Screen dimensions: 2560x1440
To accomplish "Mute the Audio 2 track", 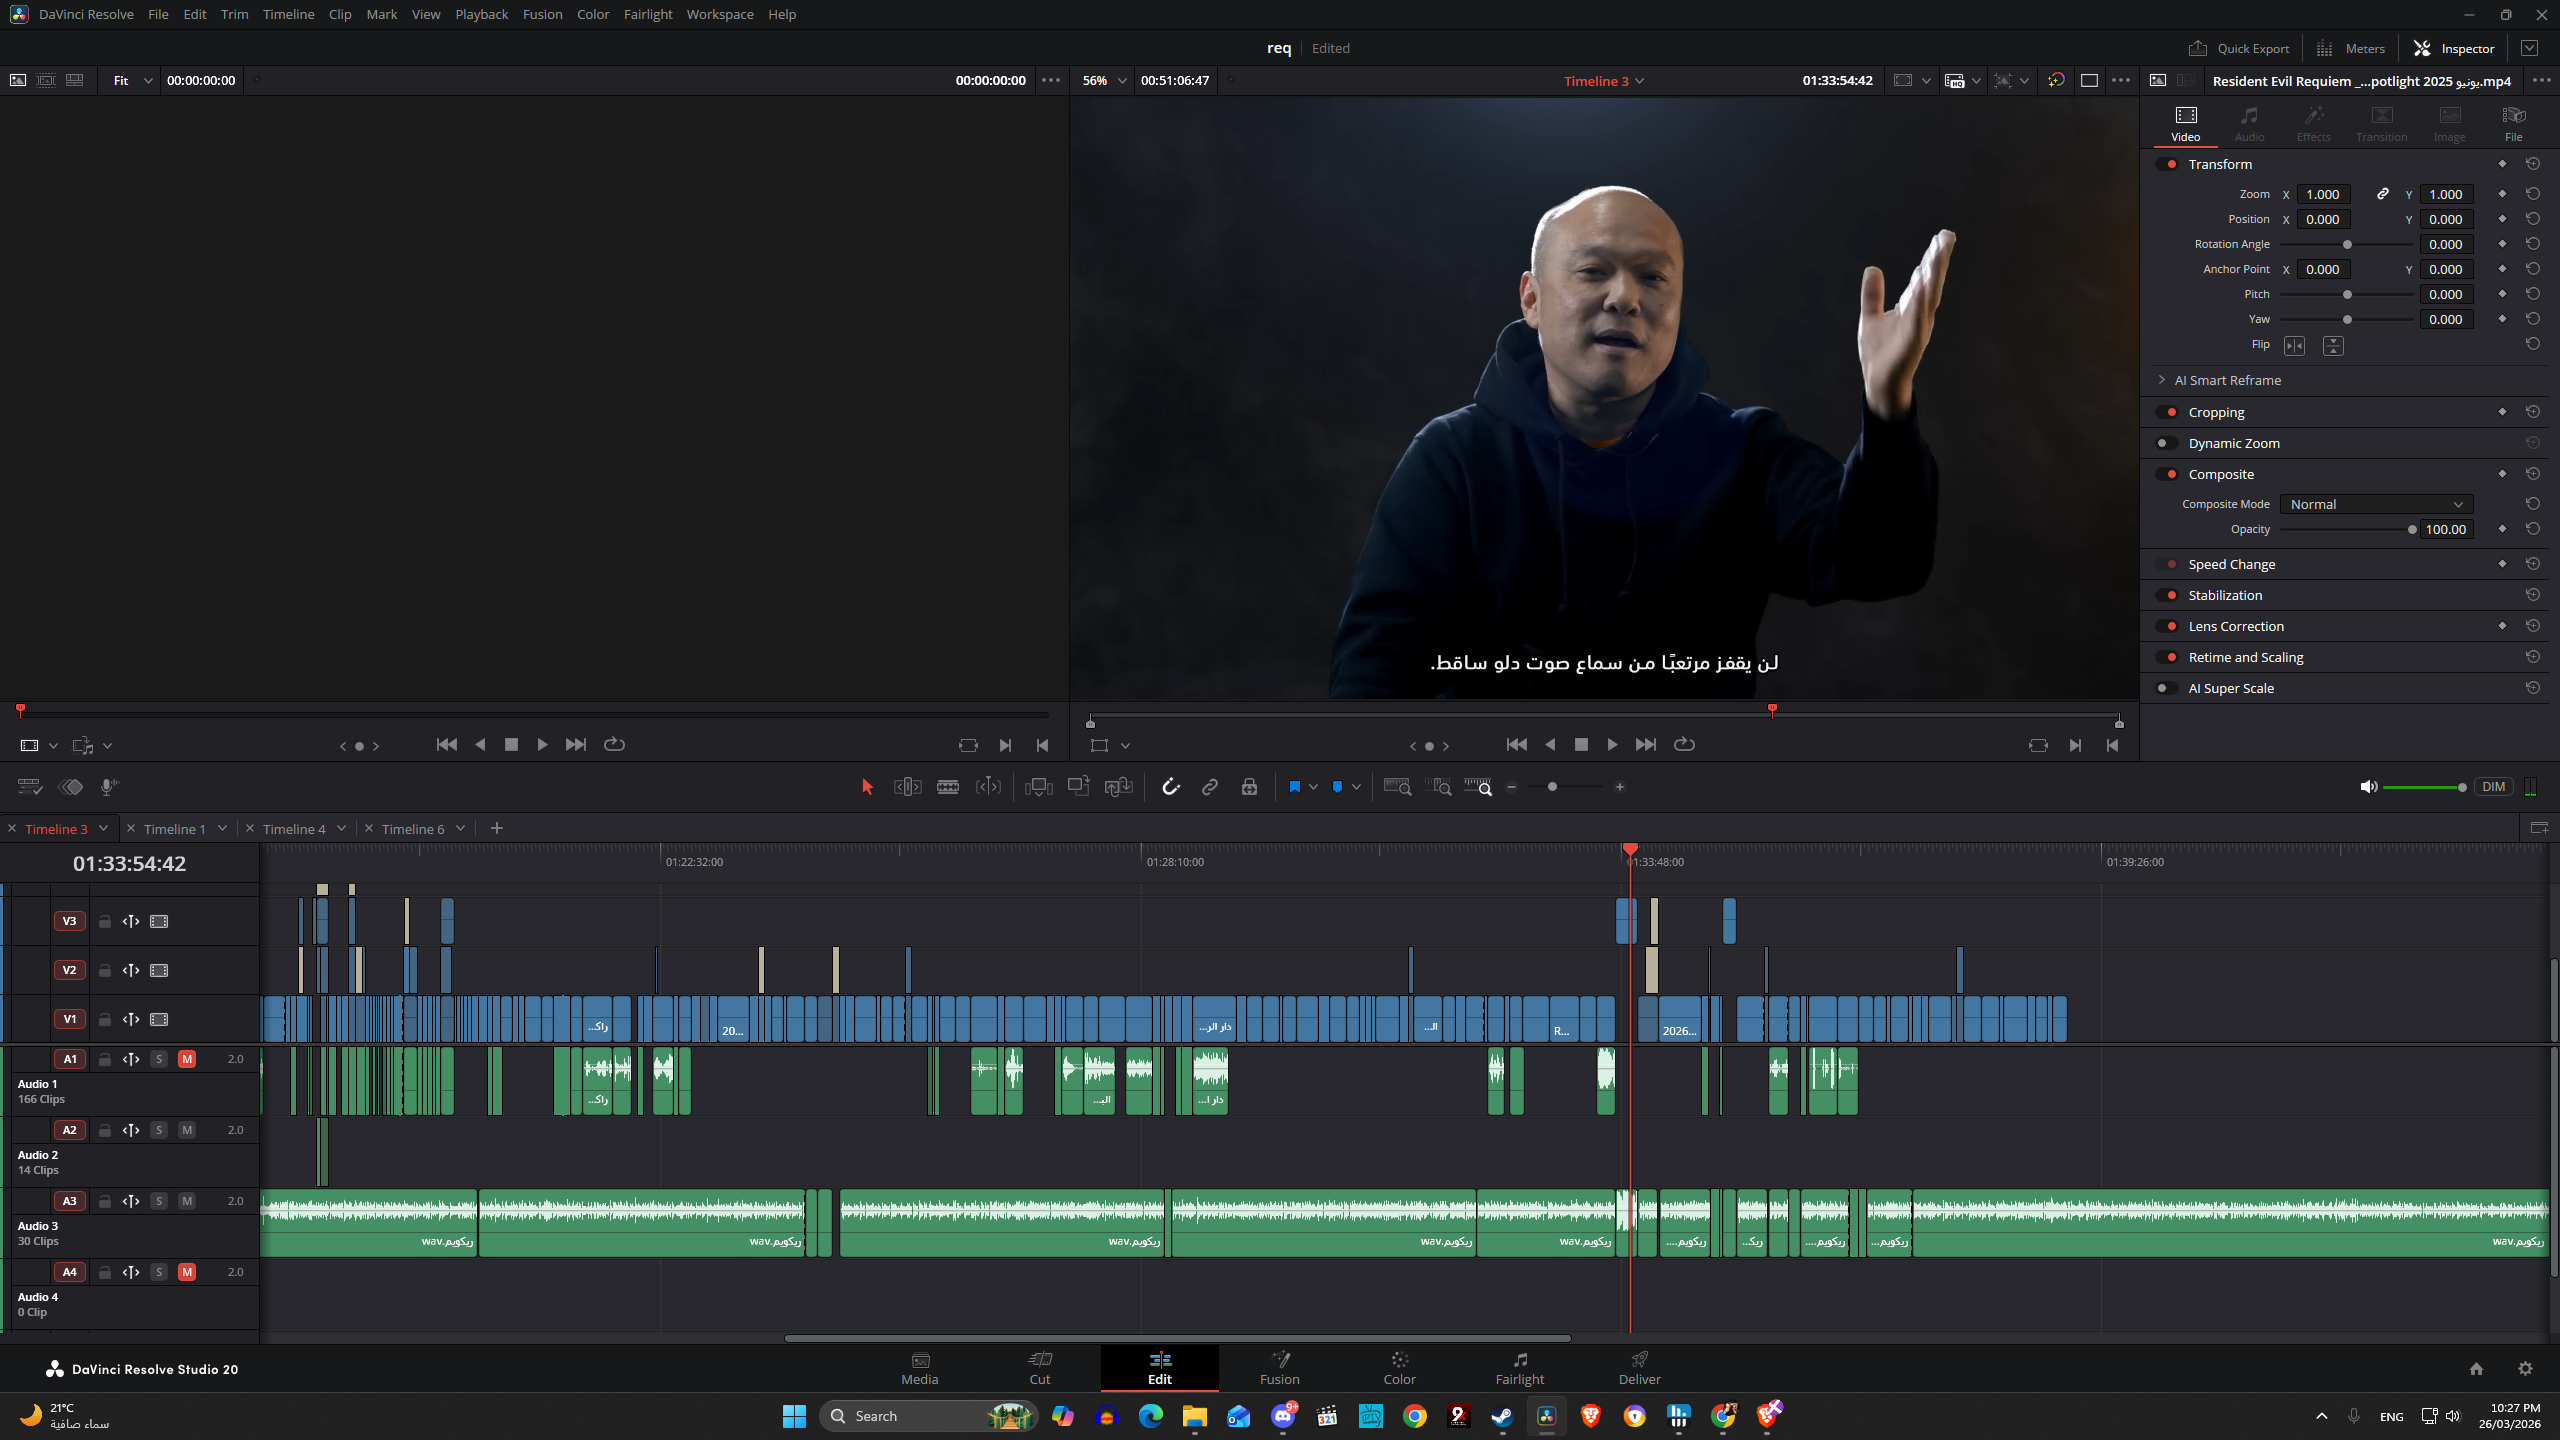I will [186, 1130].
